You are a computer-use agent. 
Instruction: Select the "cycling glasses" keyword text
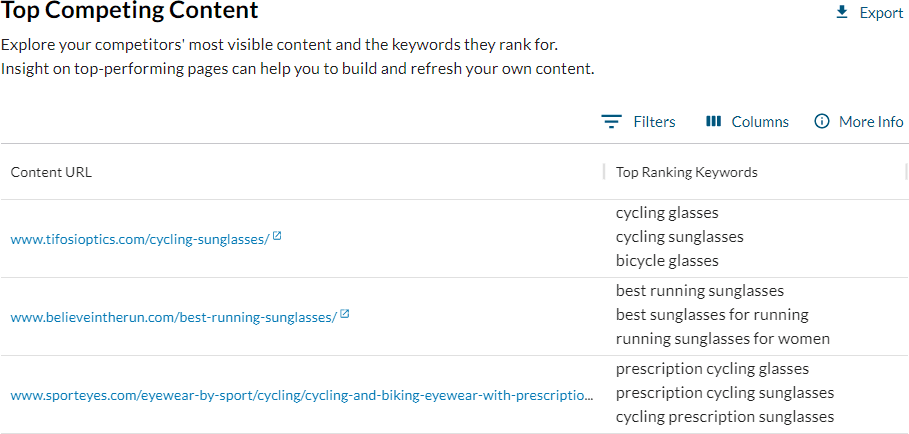point(667,213)
